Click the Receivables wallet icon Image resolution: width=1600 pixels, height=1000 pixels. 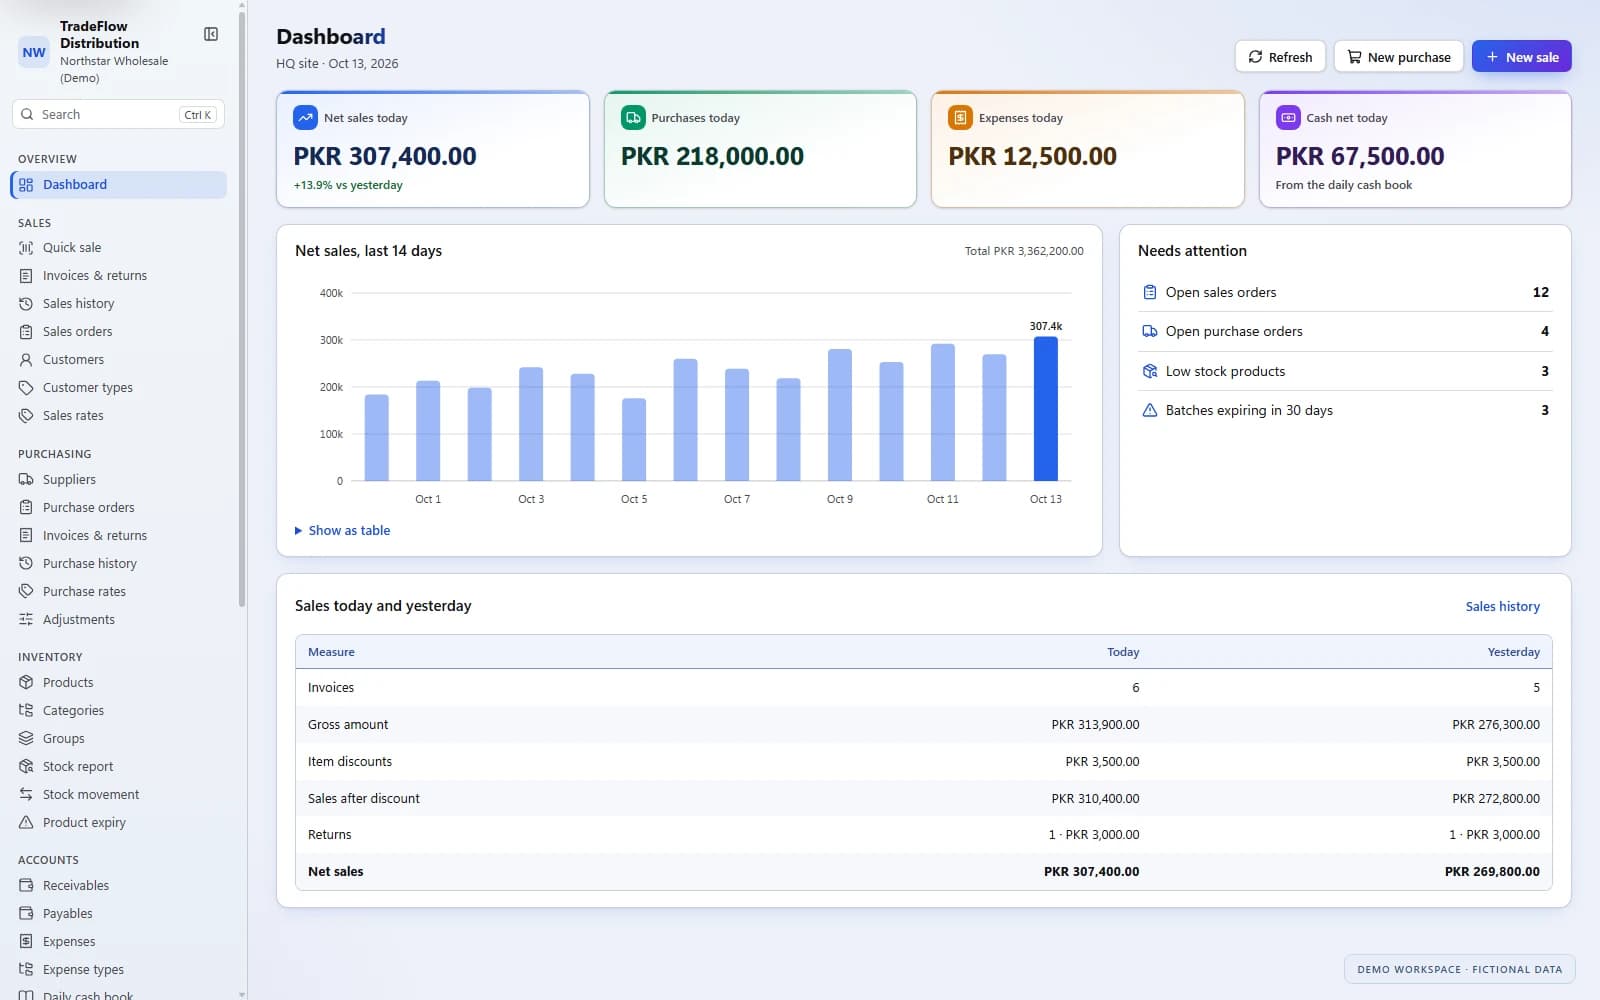26,886
